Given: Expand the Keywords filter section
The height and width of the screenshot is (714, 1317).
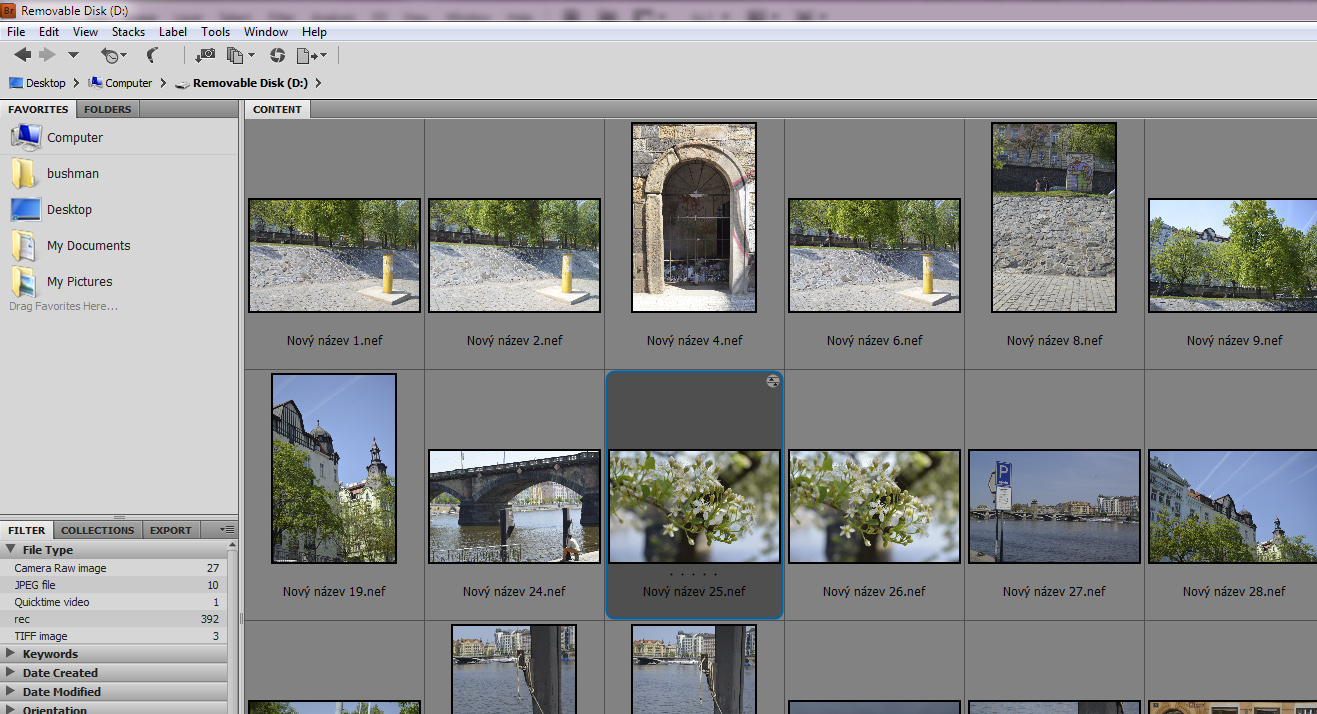Looking at the screenshot, I should point(11,654).
